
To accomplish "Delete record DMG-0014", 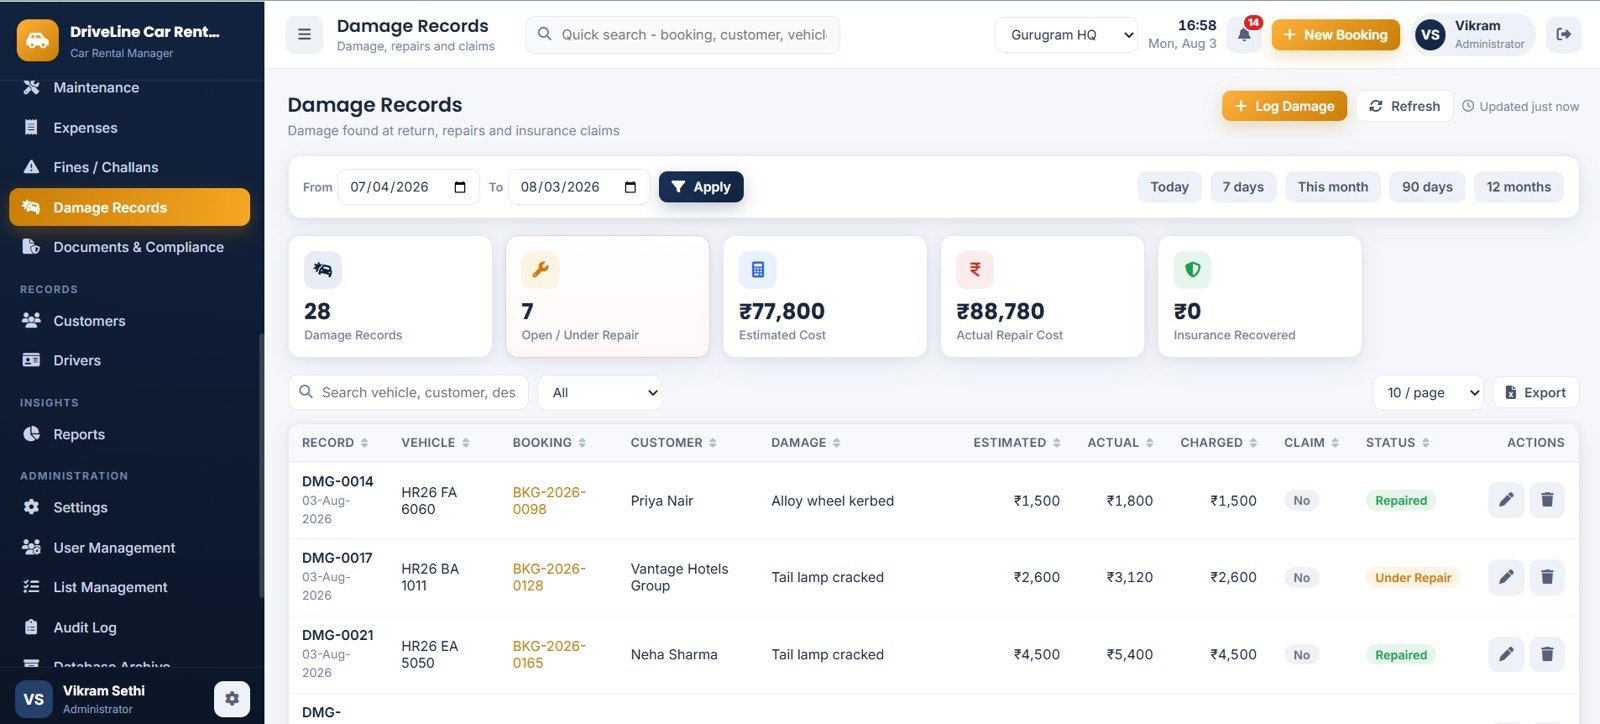I will click(1547, 500).
